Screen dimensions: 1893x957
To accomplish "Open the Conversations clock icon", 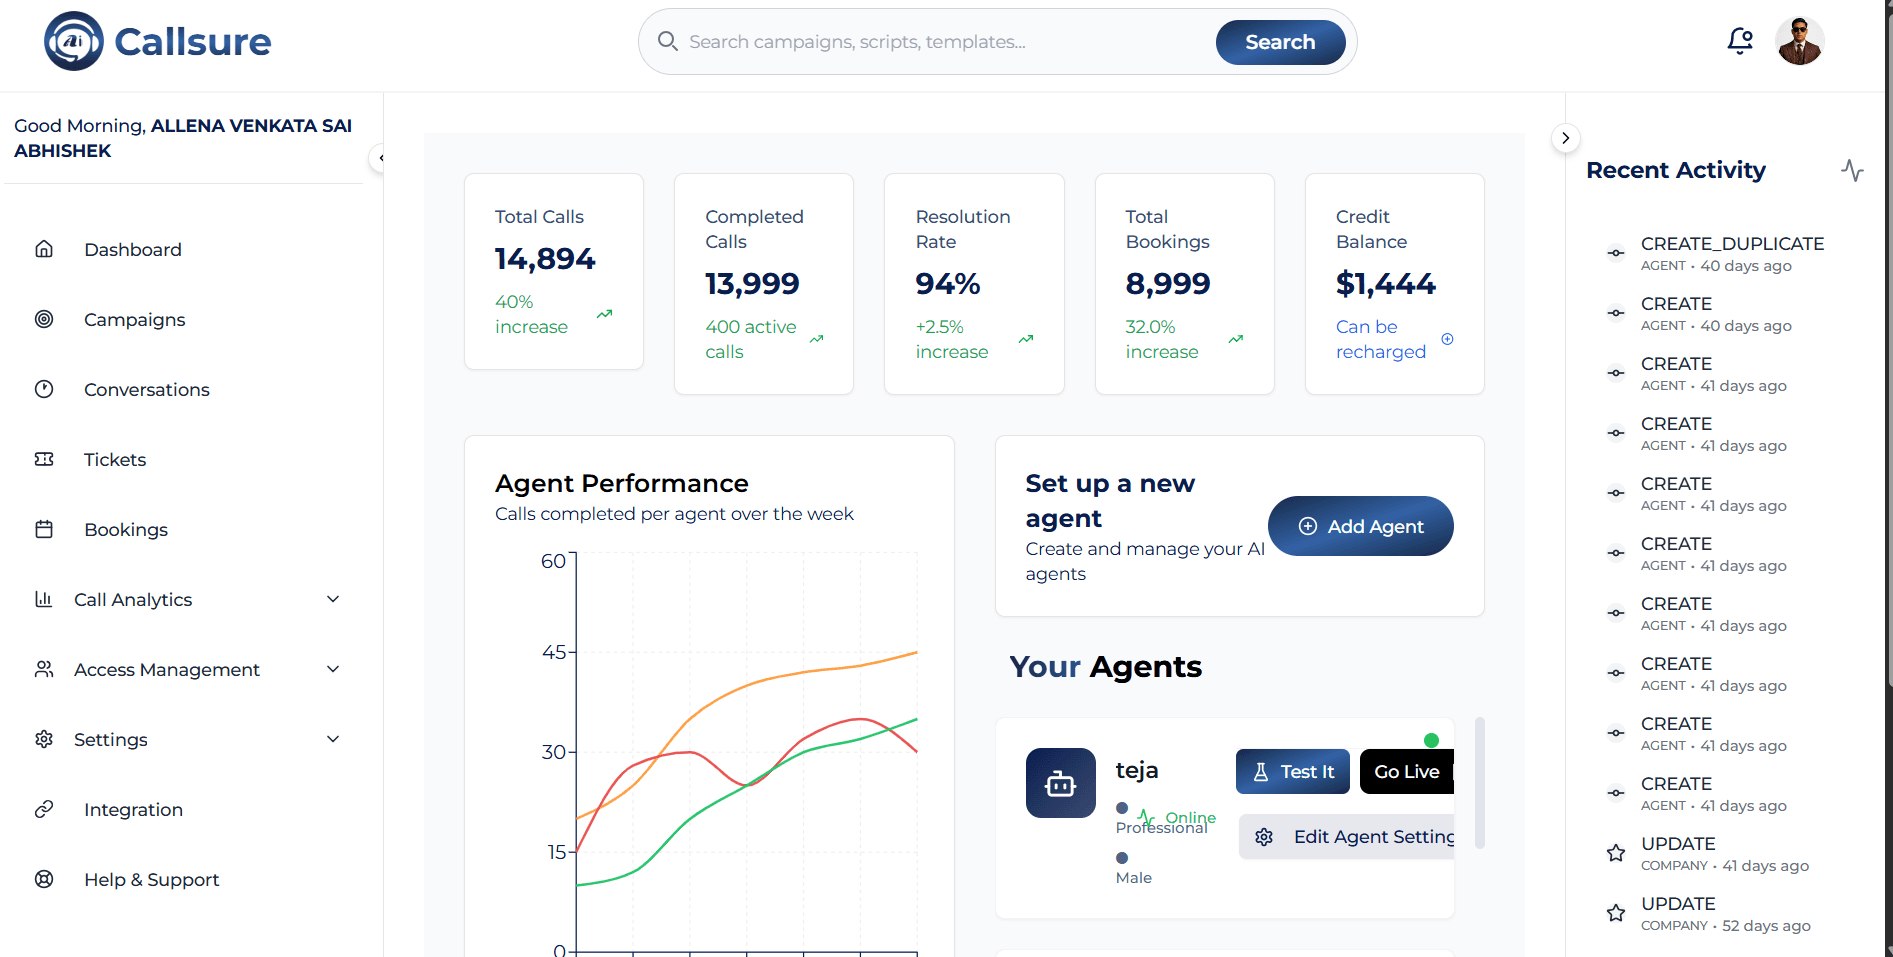I will [x=44, y=389].
